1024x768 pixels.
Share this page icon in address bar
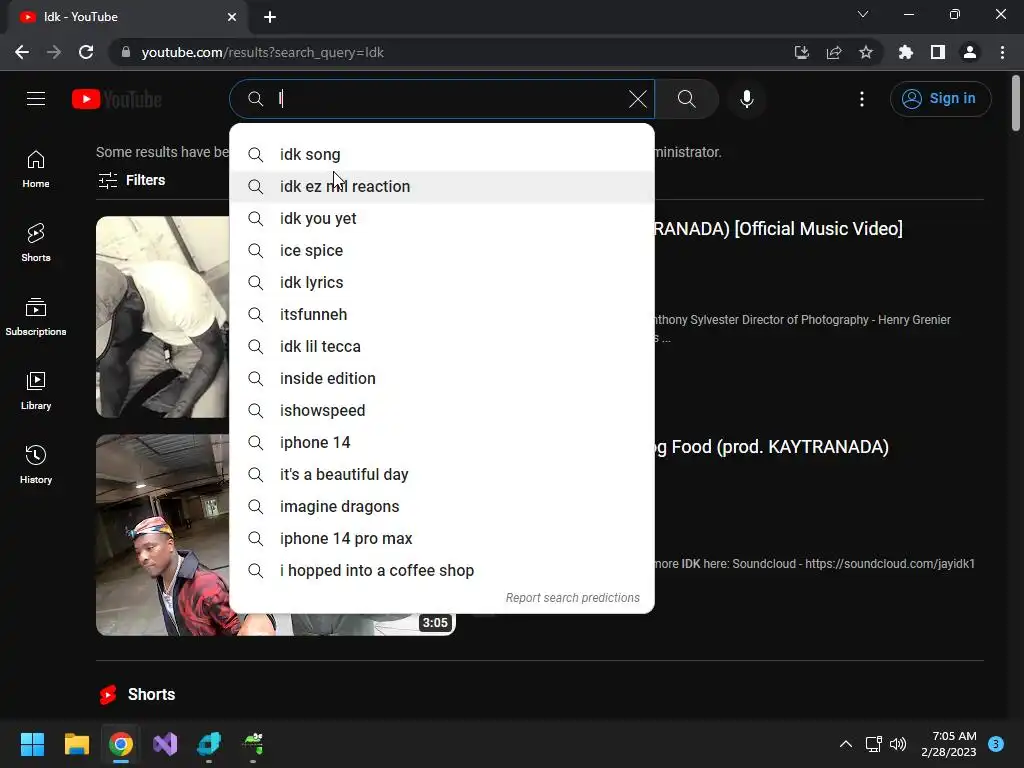pos(834,52)
